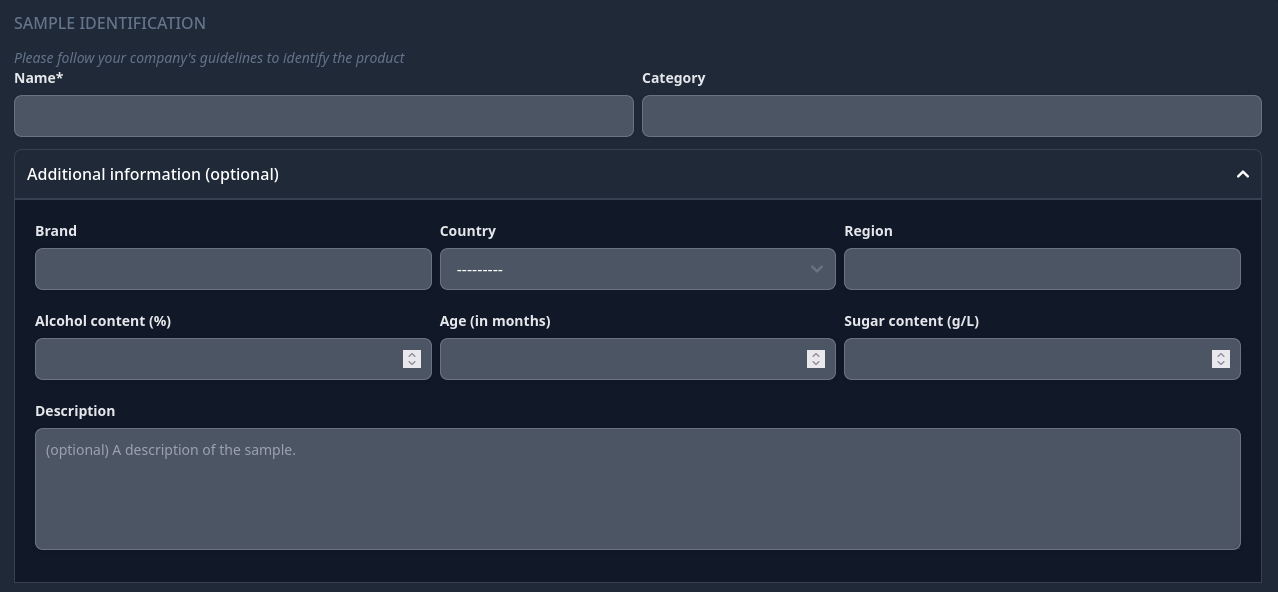Image resolution: width=1278 pixels, height=592 pixels.
Task: Click the Country field label
Action: (x=468, y=231)
